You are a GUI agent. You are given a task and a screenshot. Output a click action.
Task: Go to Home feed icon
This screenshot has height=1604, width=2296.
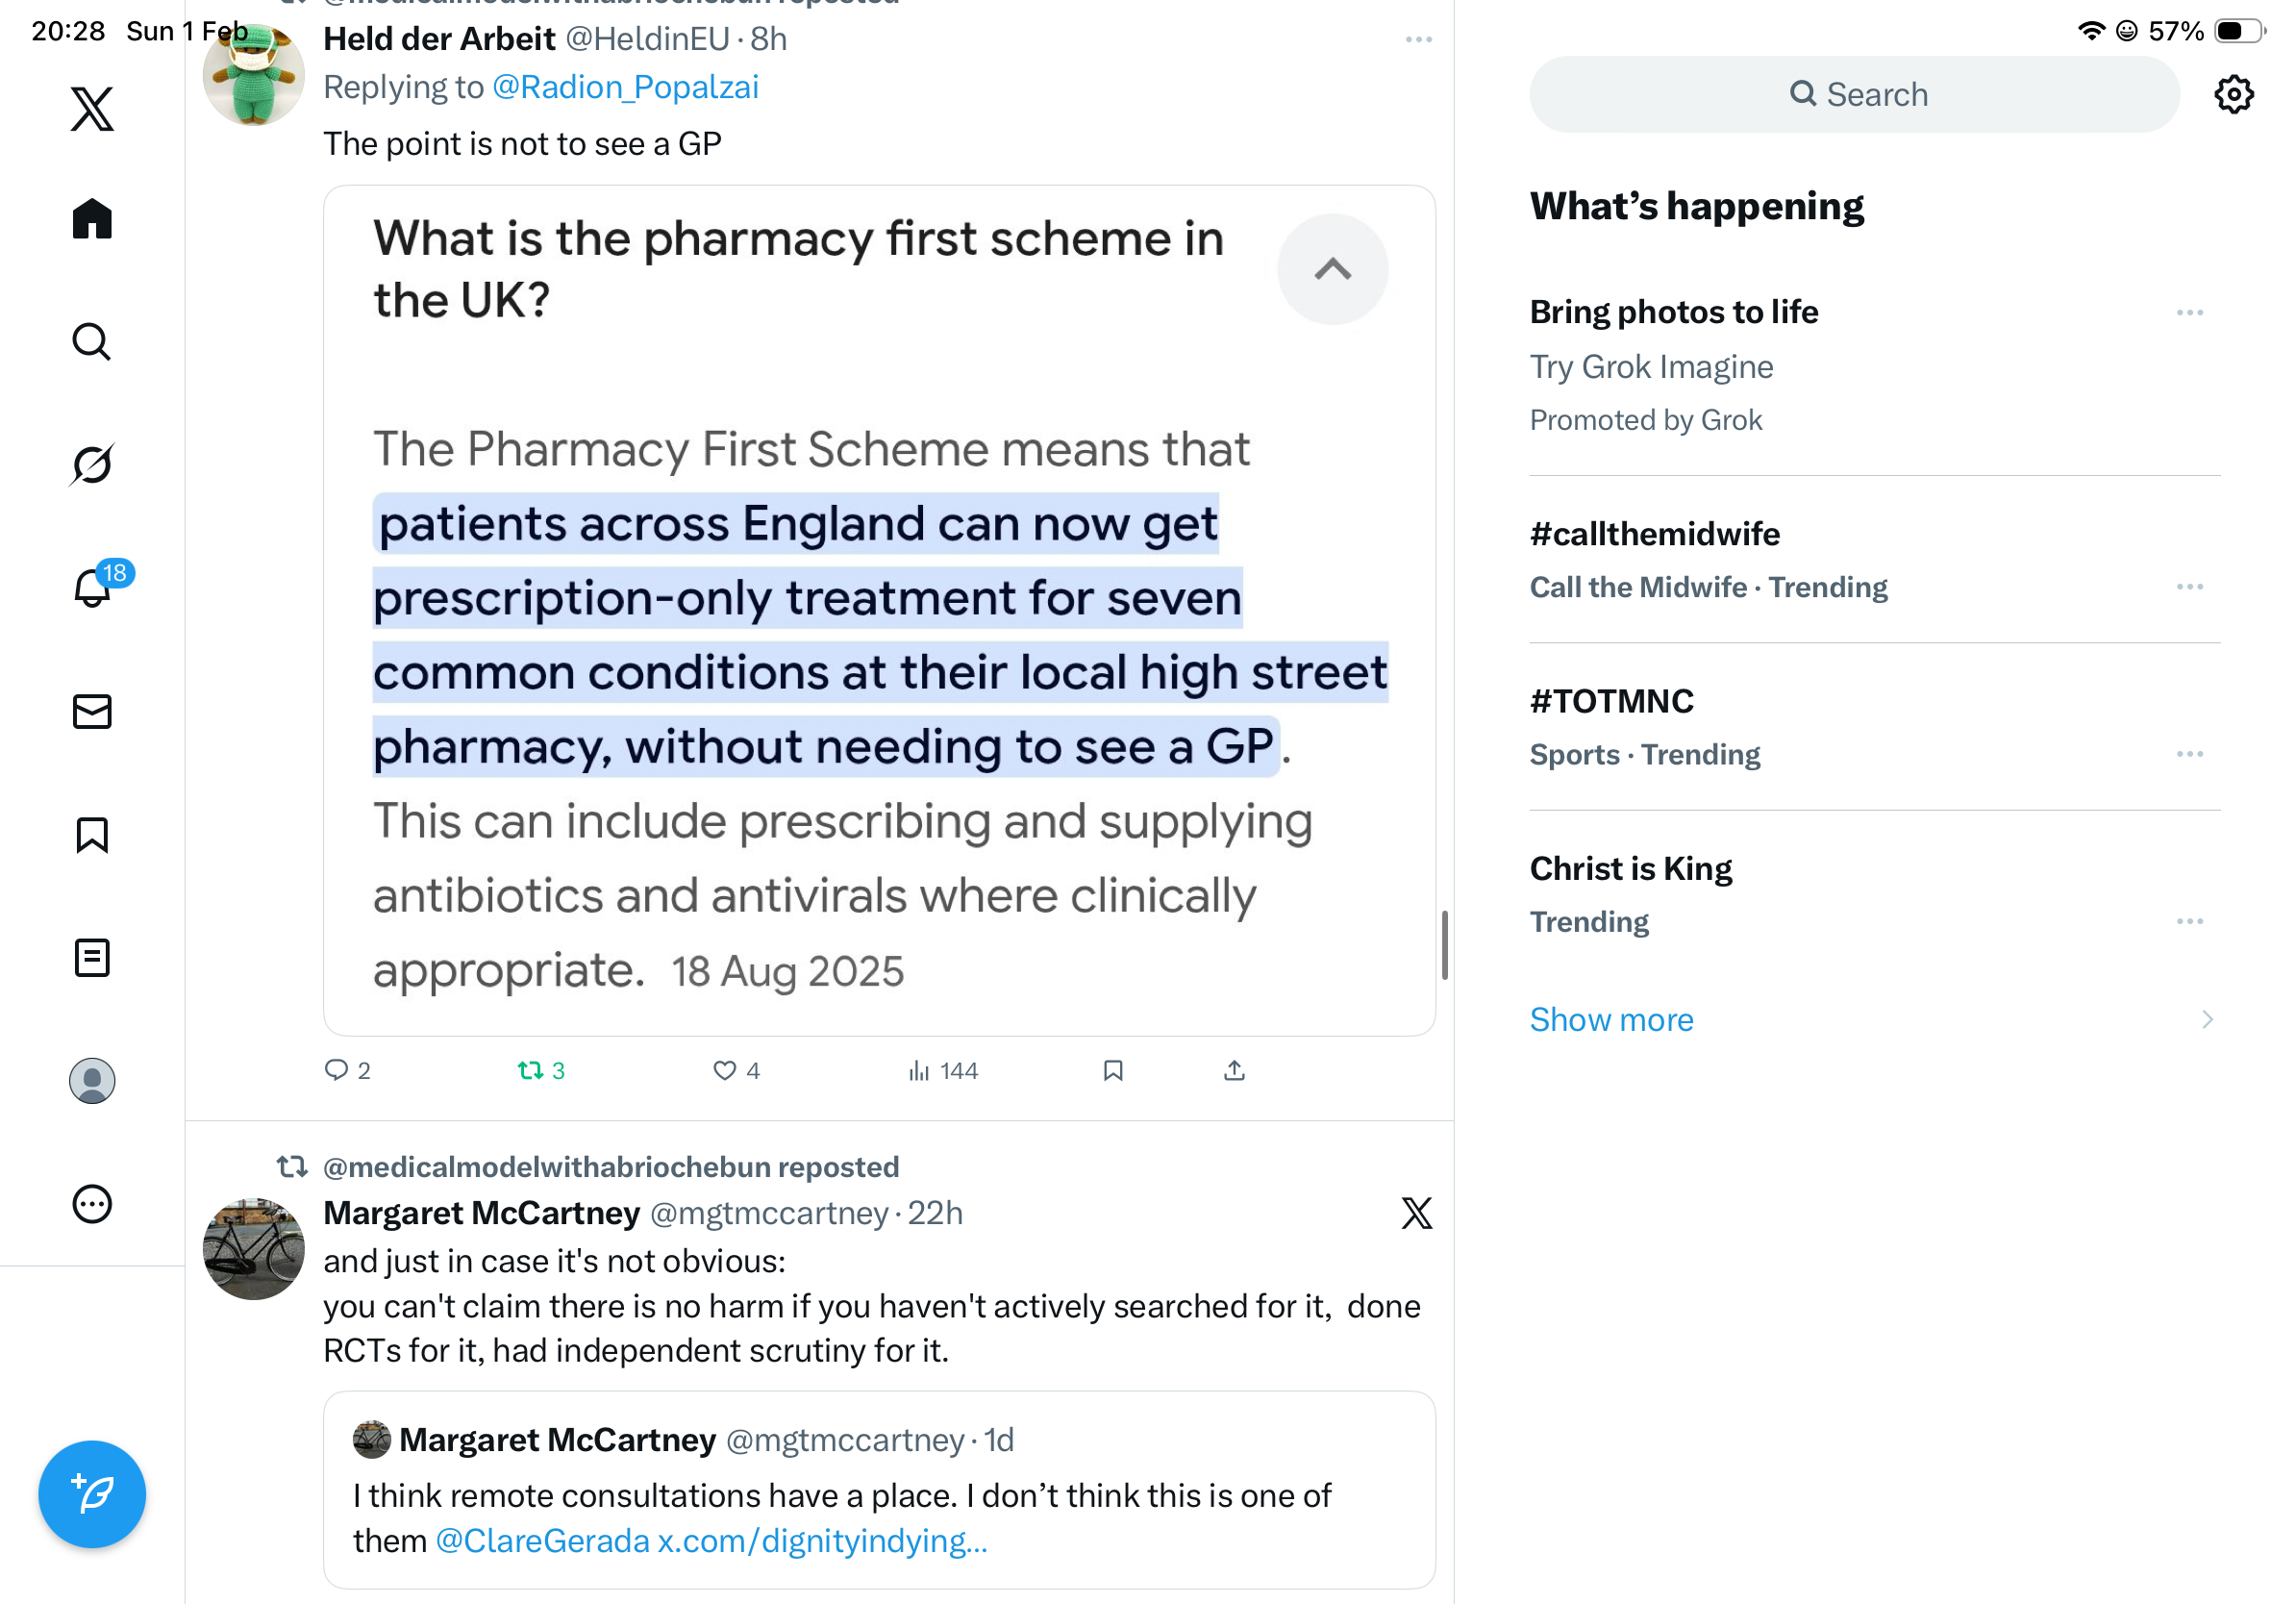92,219
